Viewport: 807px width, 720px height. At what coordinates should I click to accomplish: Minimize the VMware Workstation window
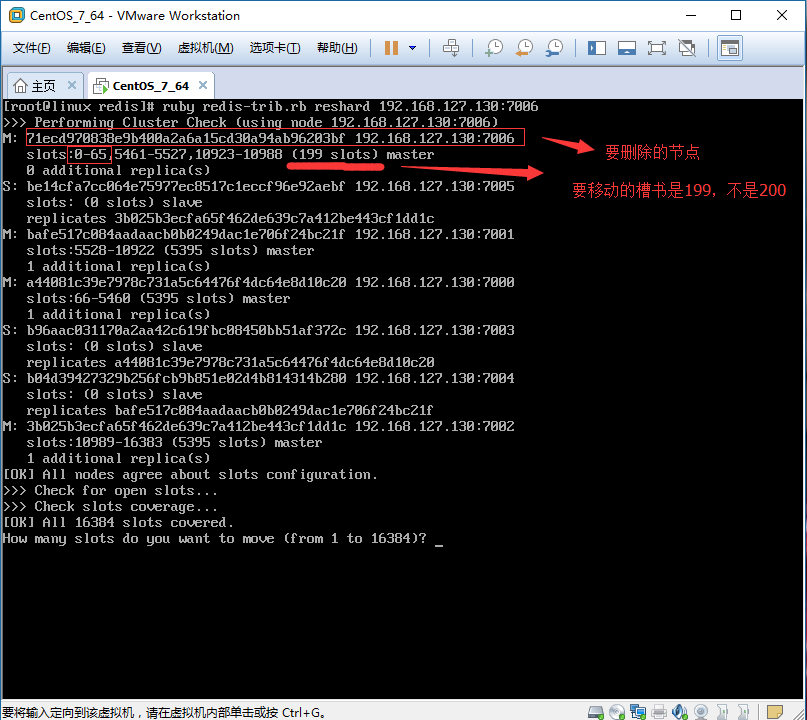coord(691,15)
